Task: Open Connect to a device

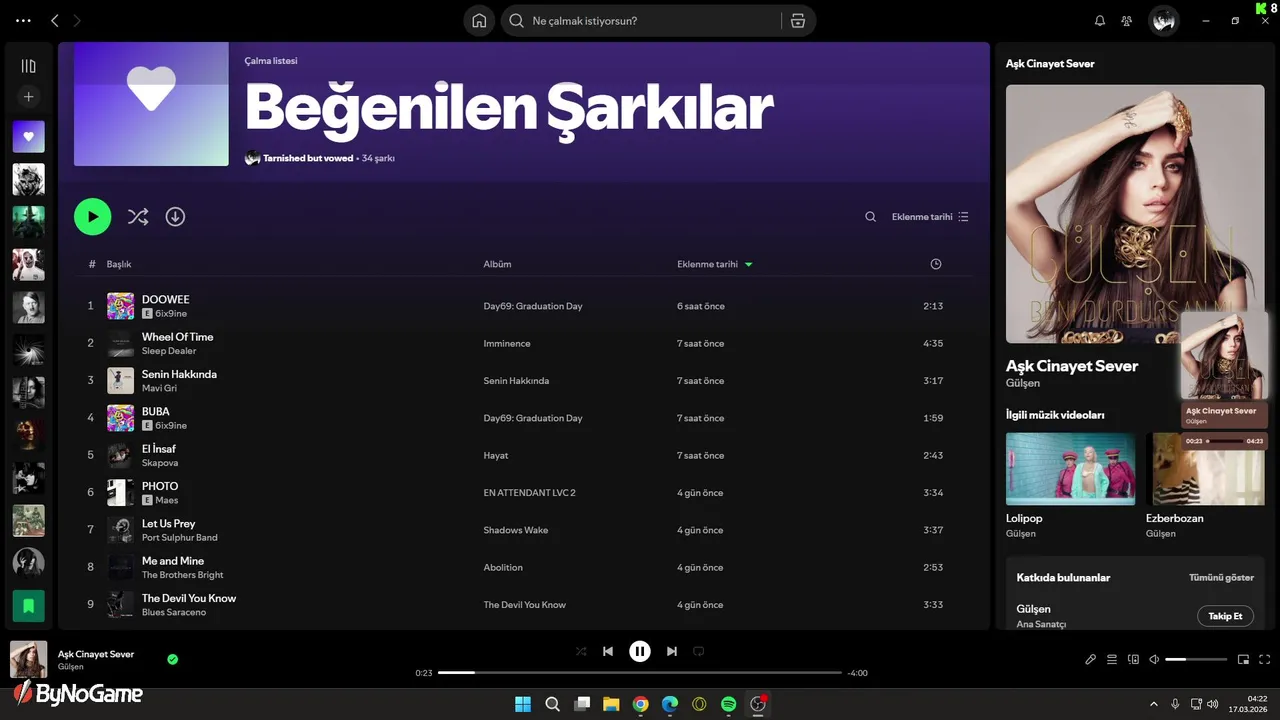Action: [x=1133, y=660]
